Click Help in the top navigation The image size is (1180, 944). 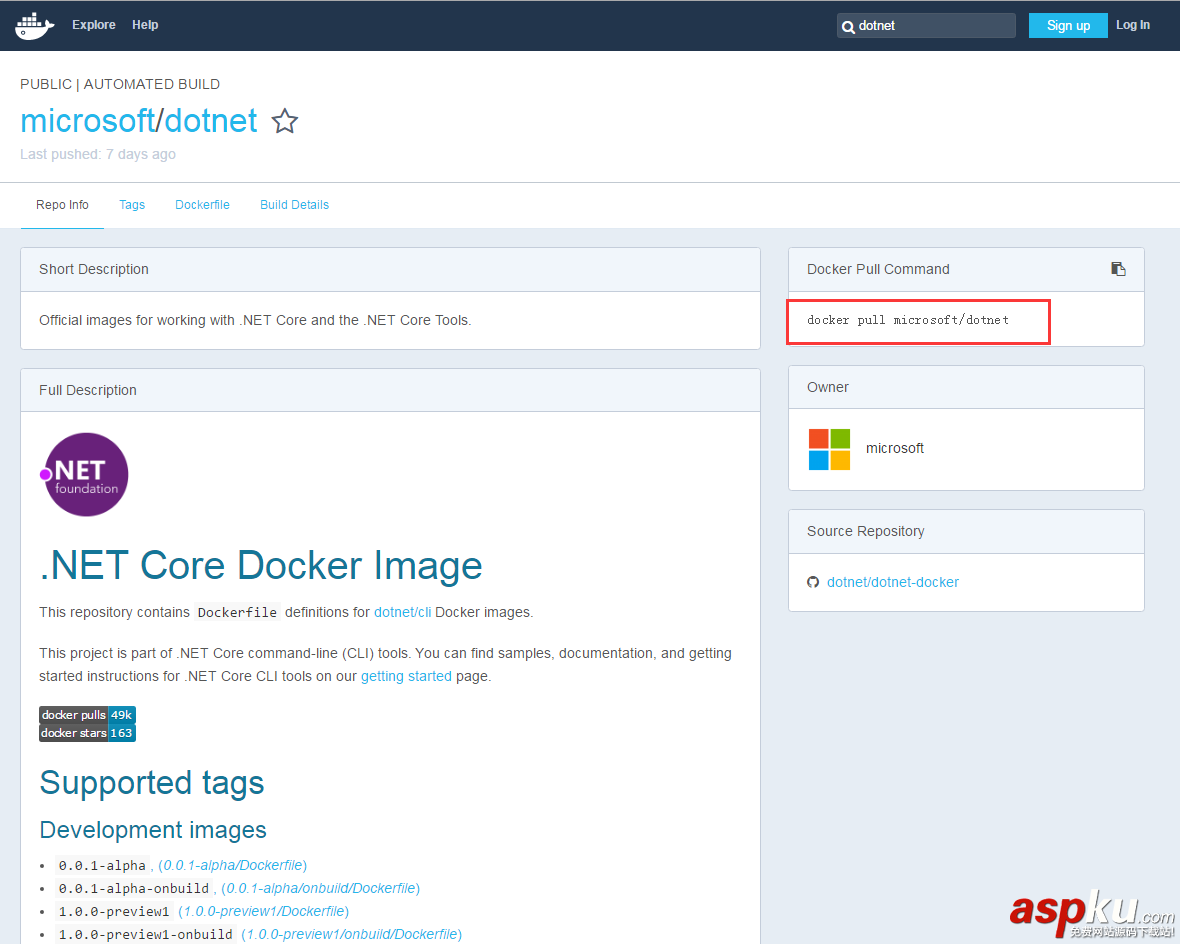coord(145,25)
